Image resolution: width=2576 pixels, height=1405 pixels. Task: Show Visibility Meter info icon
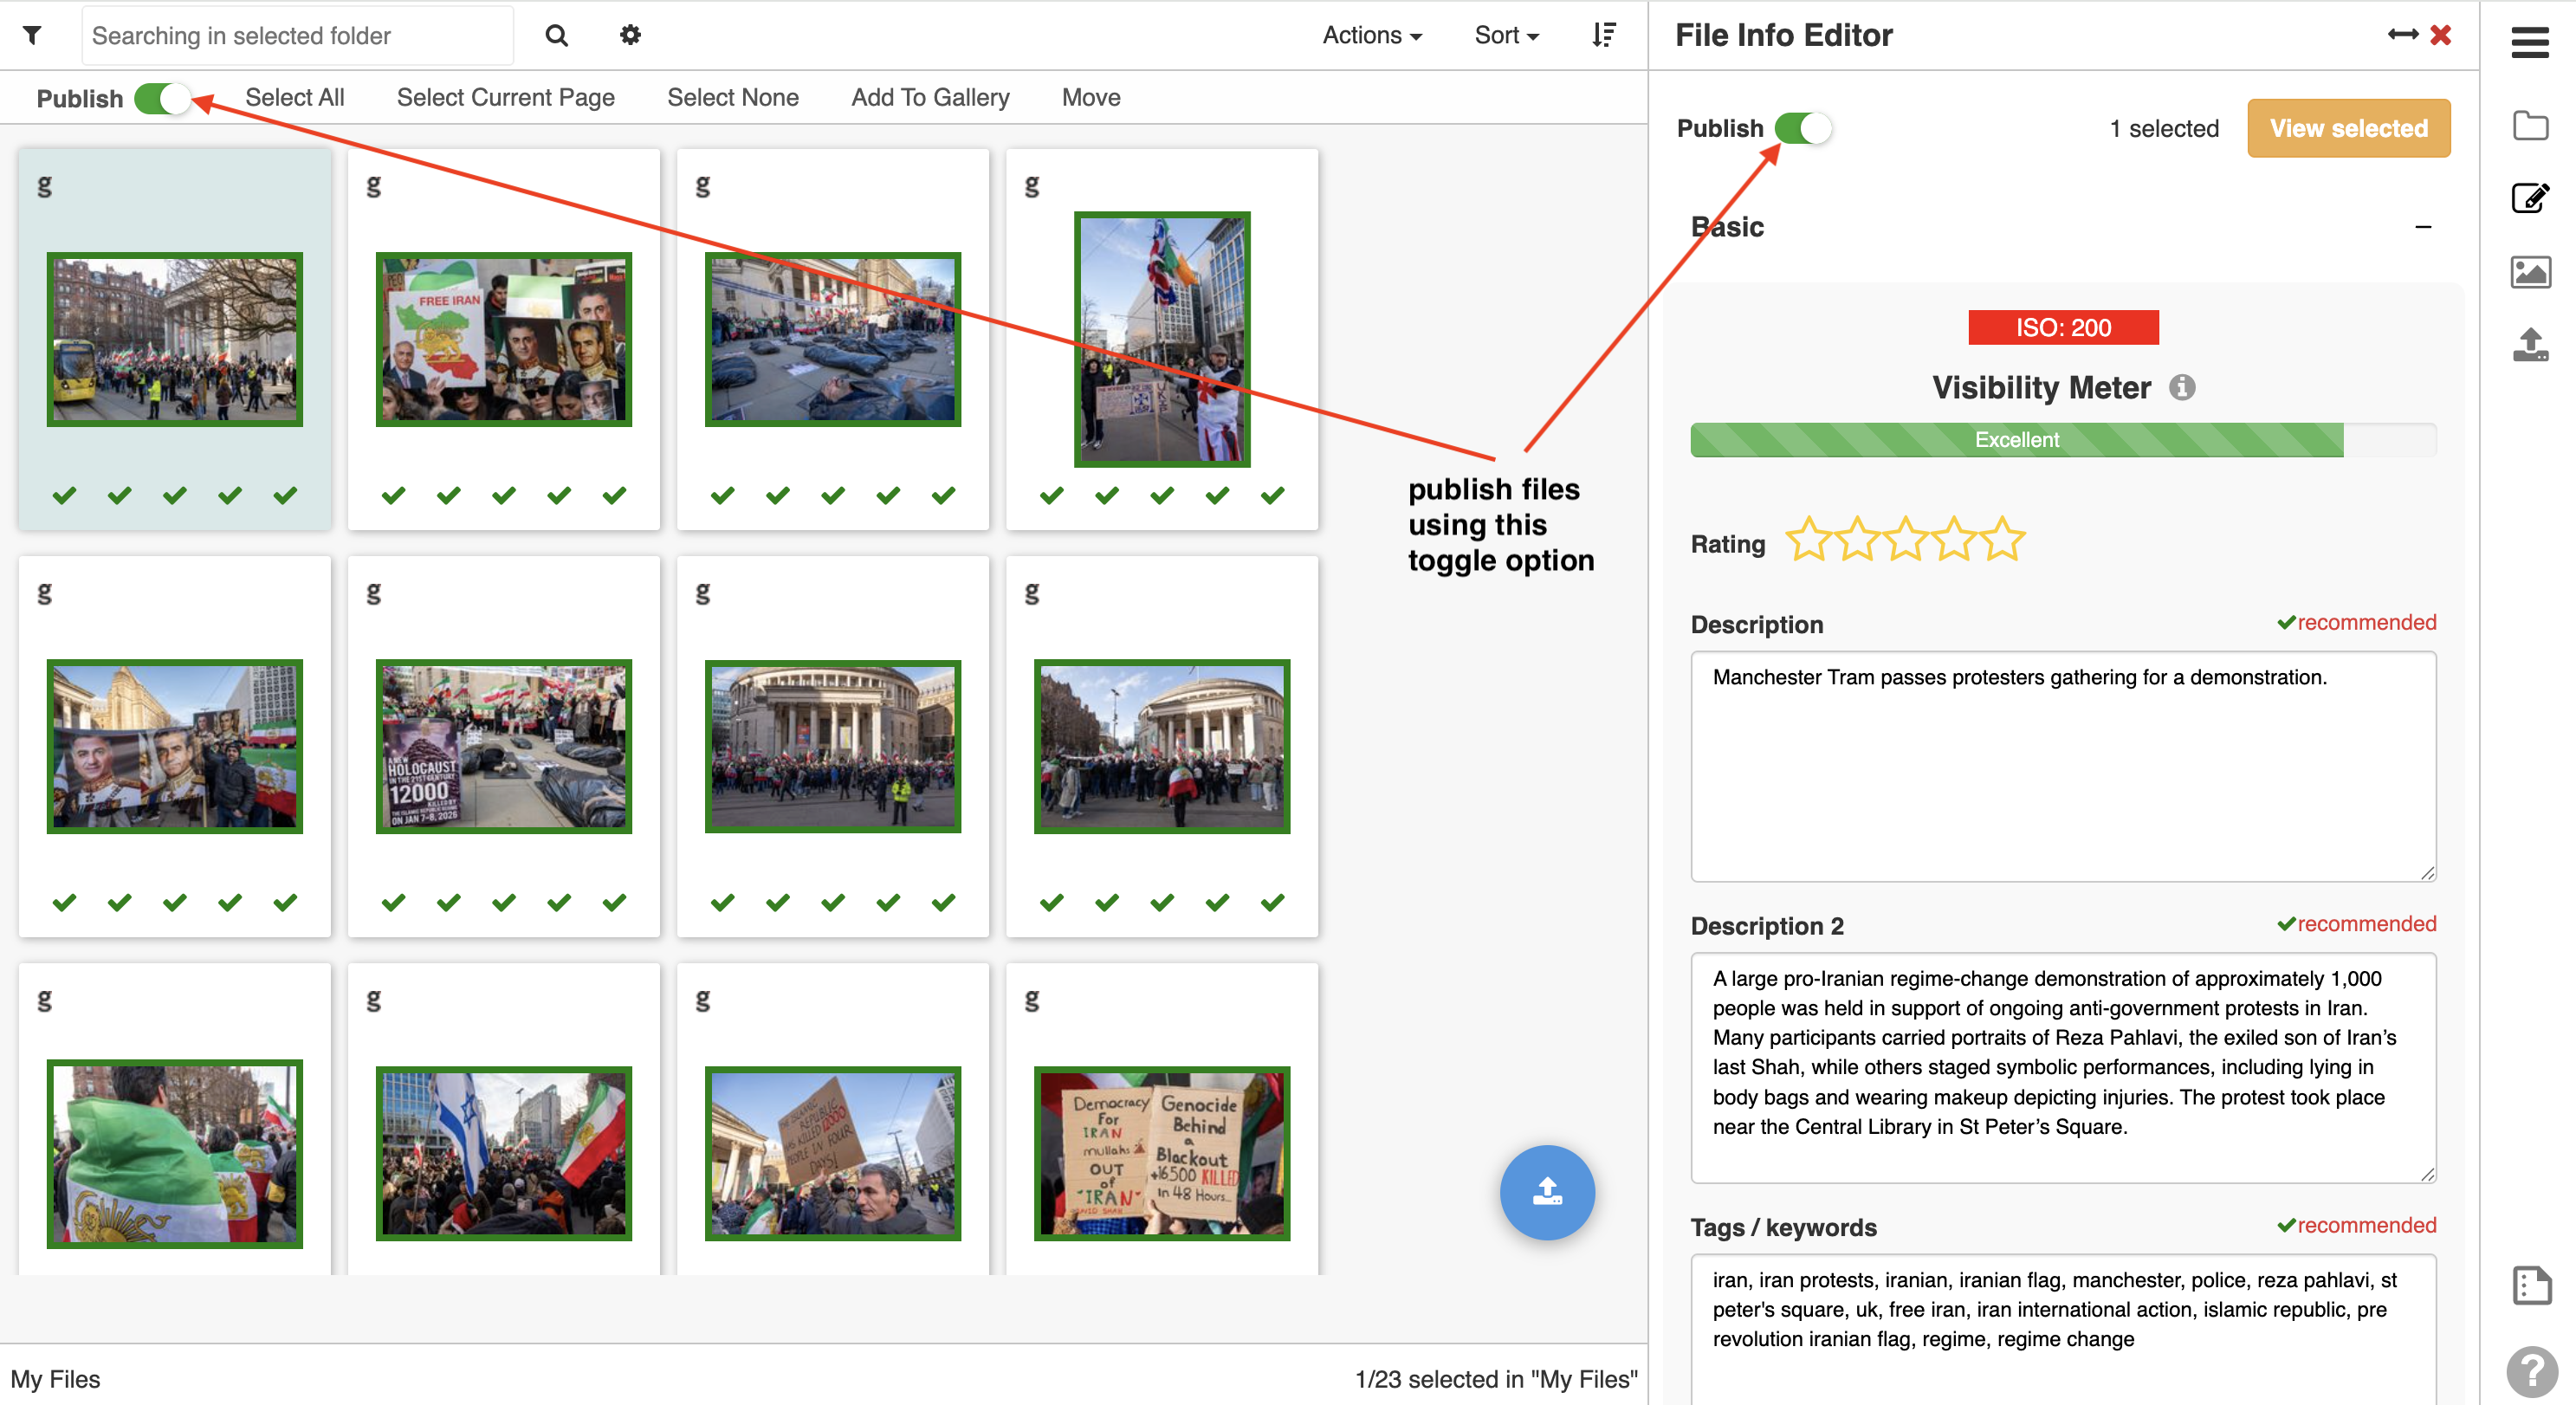click(x=2181, y=387)
